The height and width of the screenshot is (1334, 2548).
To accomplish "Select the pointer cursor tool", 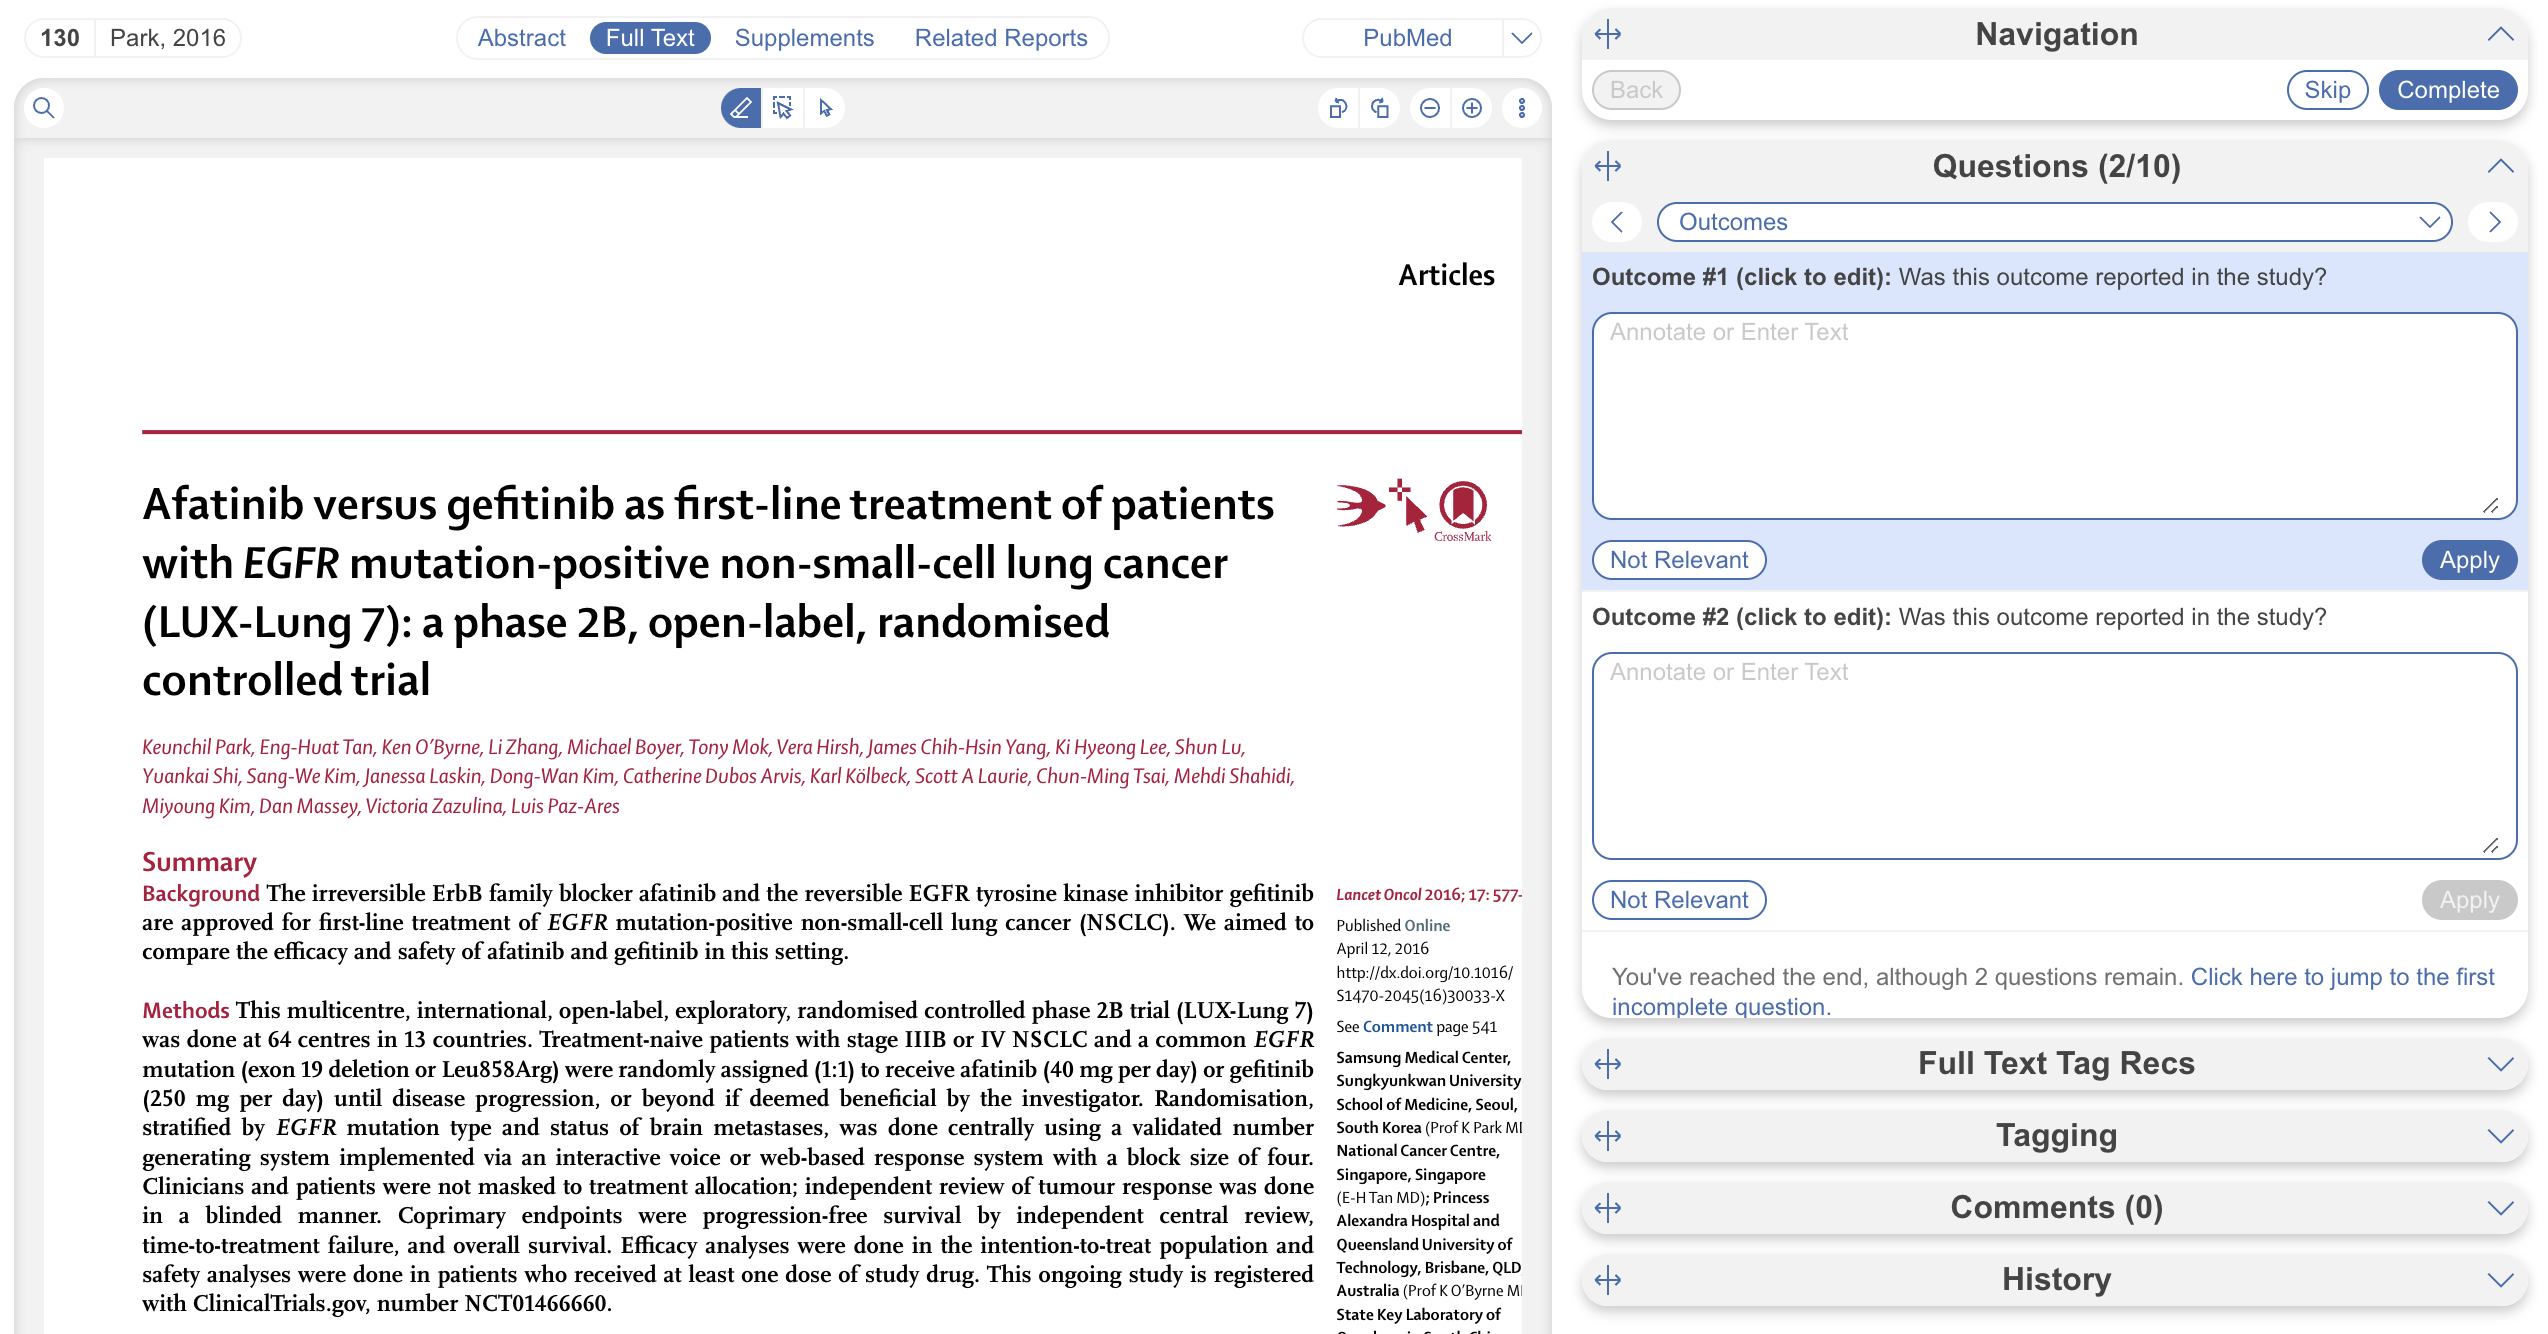I will (x=825, y=108).
